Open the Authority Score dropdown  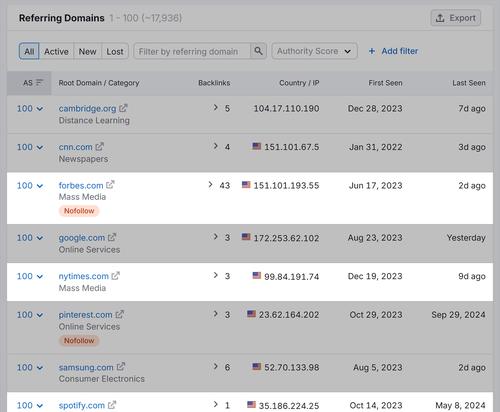click(314, 51)
